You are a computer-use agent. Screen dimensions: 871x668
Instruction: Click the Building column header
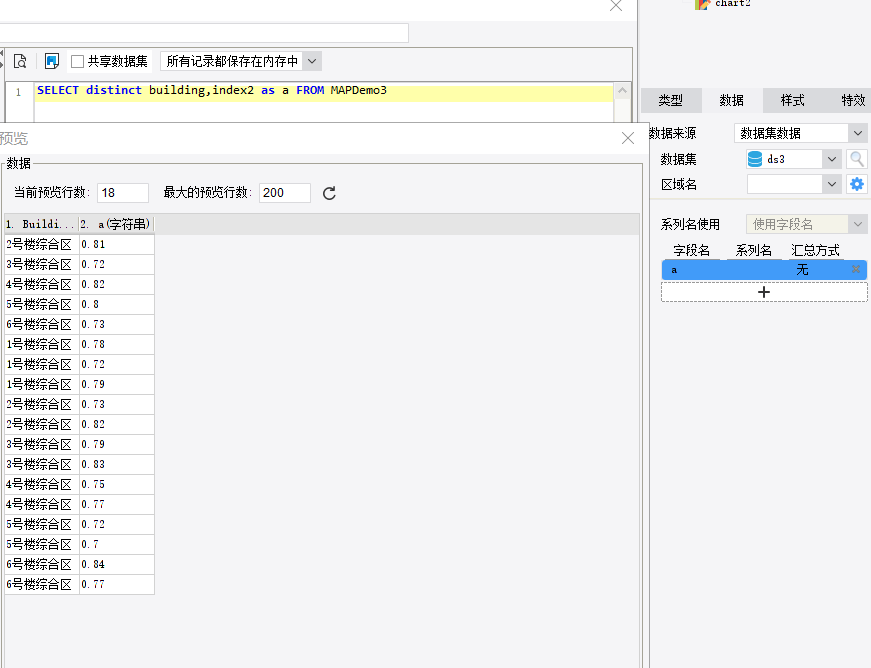coord(41,224)
